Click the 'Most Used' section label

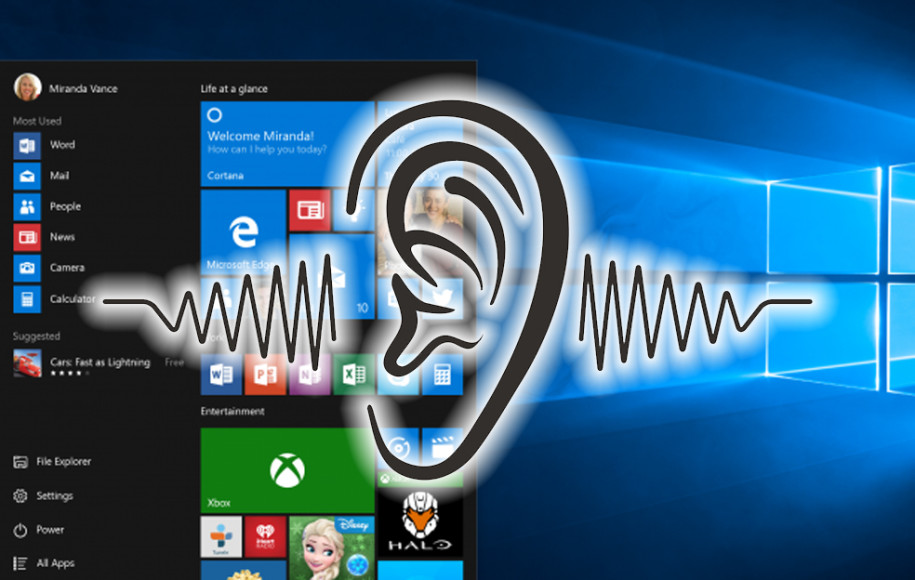(37, 121)
